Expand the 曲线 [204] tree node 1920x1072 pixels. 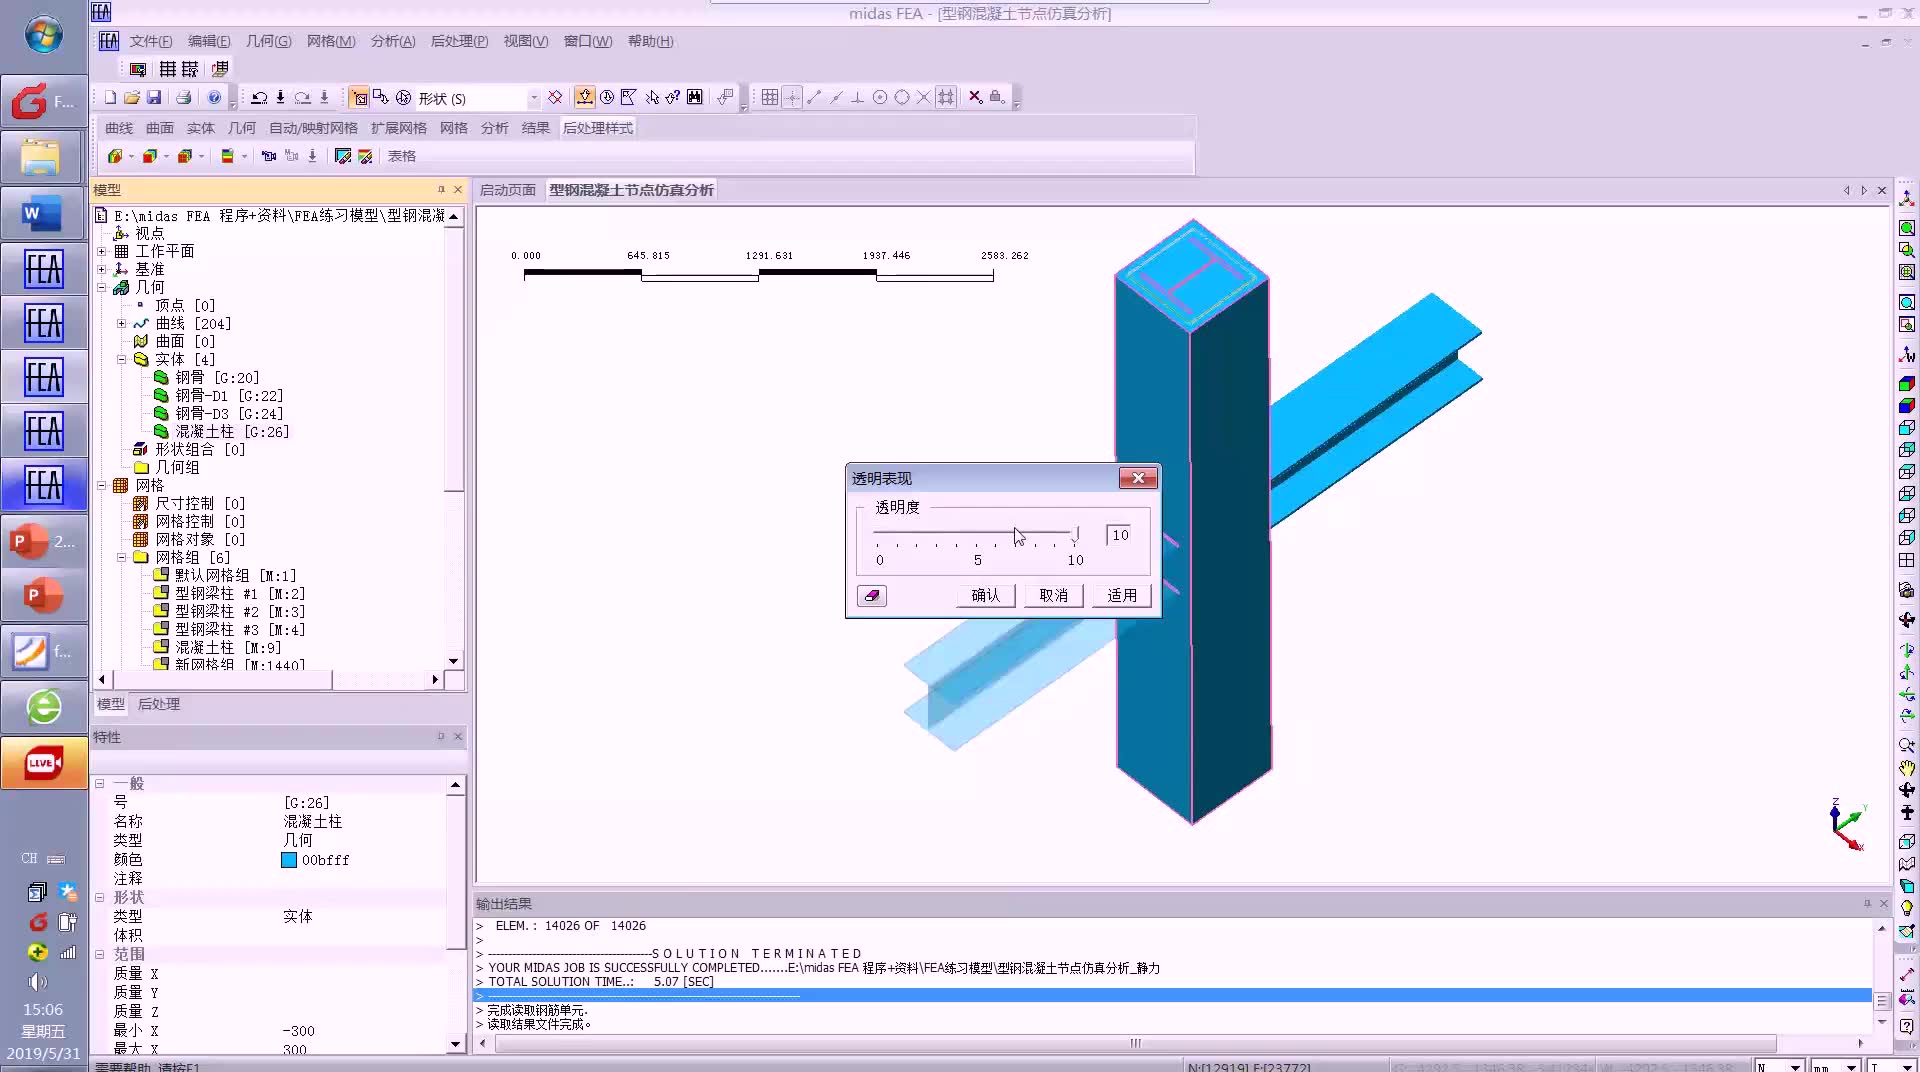point(122,324)
